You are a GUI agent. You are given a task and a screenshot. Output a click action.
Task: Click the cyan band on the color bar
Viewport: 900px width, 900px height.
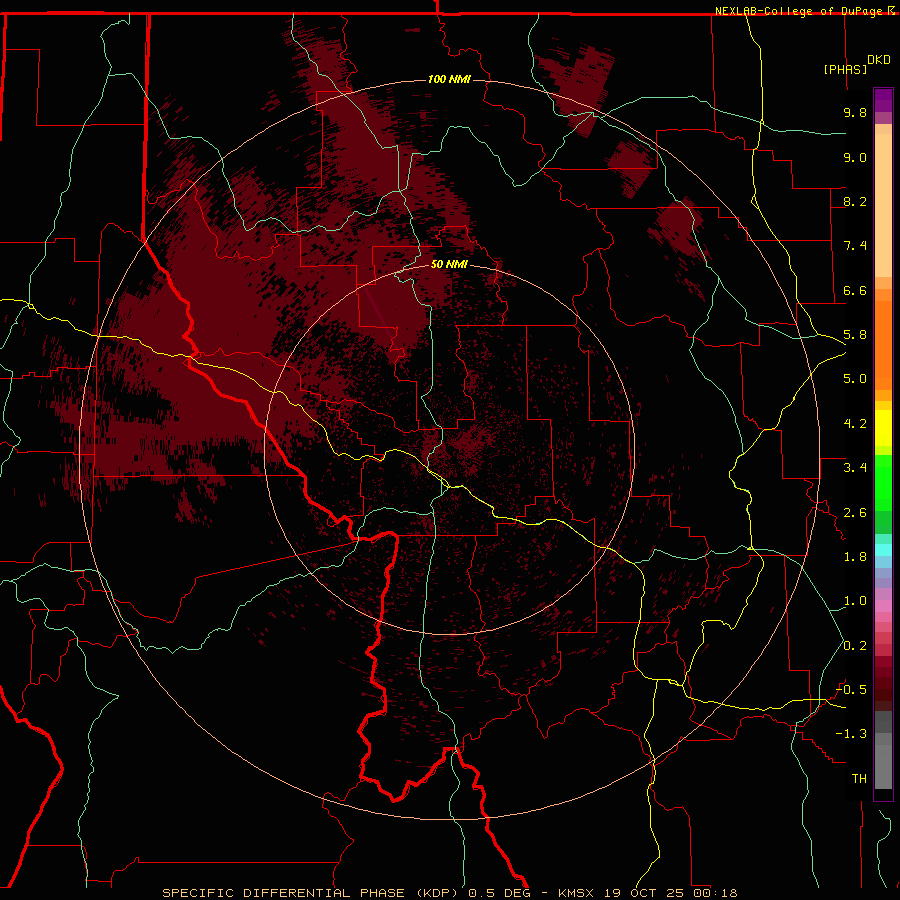[883, 550]
